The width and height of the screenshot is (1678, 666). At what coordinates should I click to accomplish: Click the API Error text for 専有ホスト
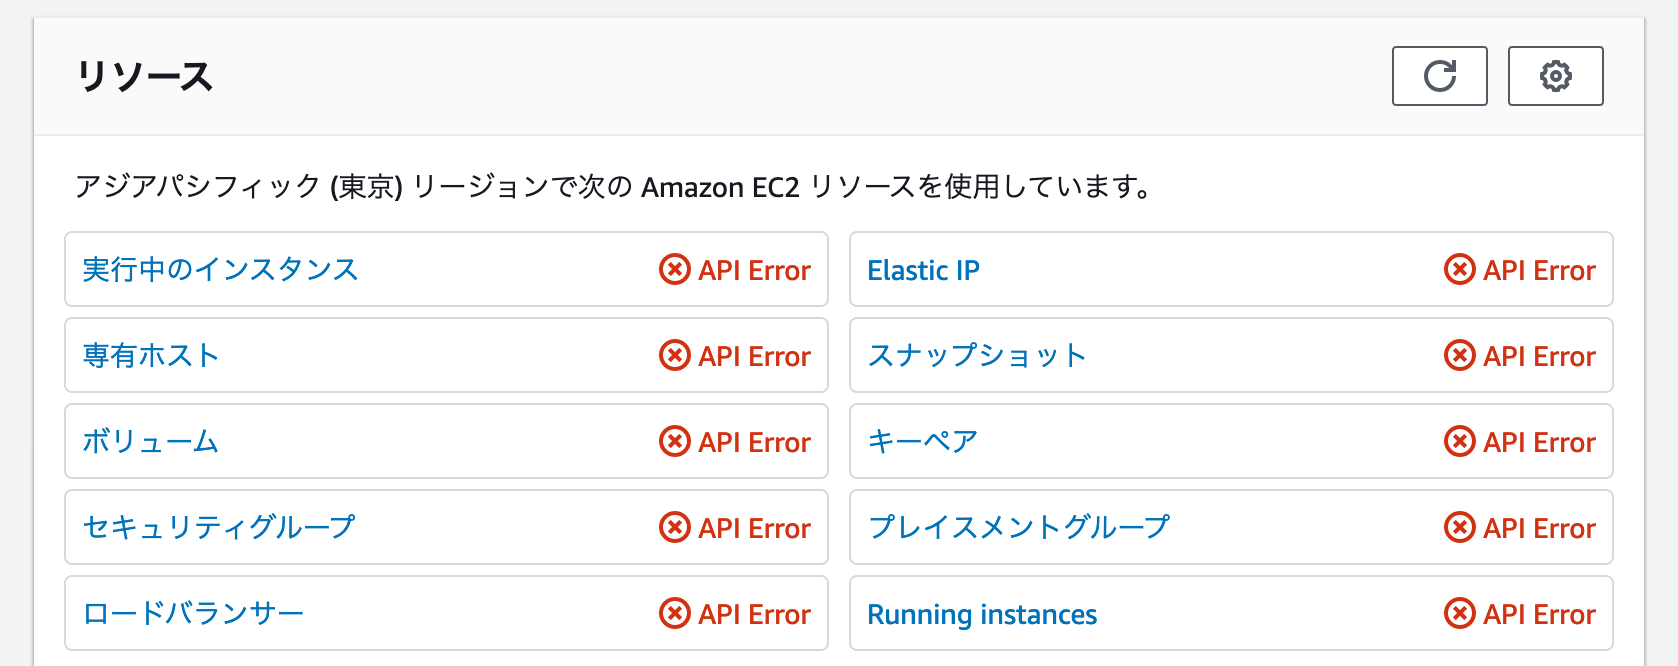click(755, 356)
